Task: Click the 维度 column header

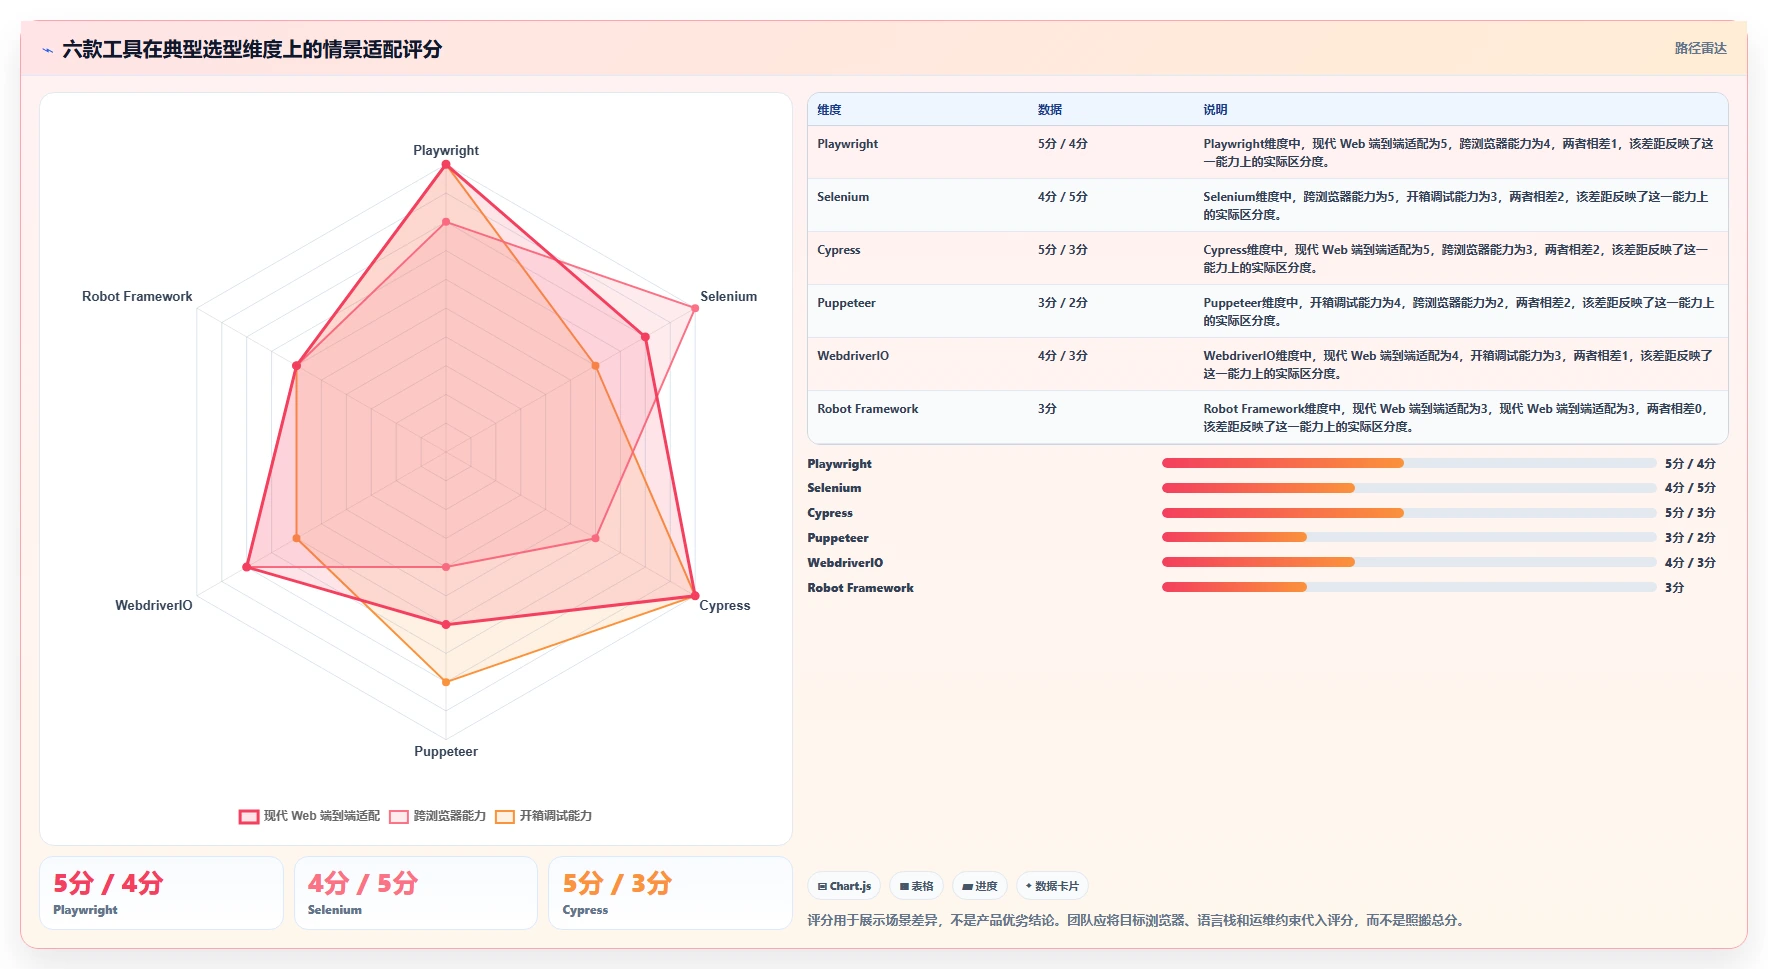Action: pyautogui.click(x=829, y=110)
